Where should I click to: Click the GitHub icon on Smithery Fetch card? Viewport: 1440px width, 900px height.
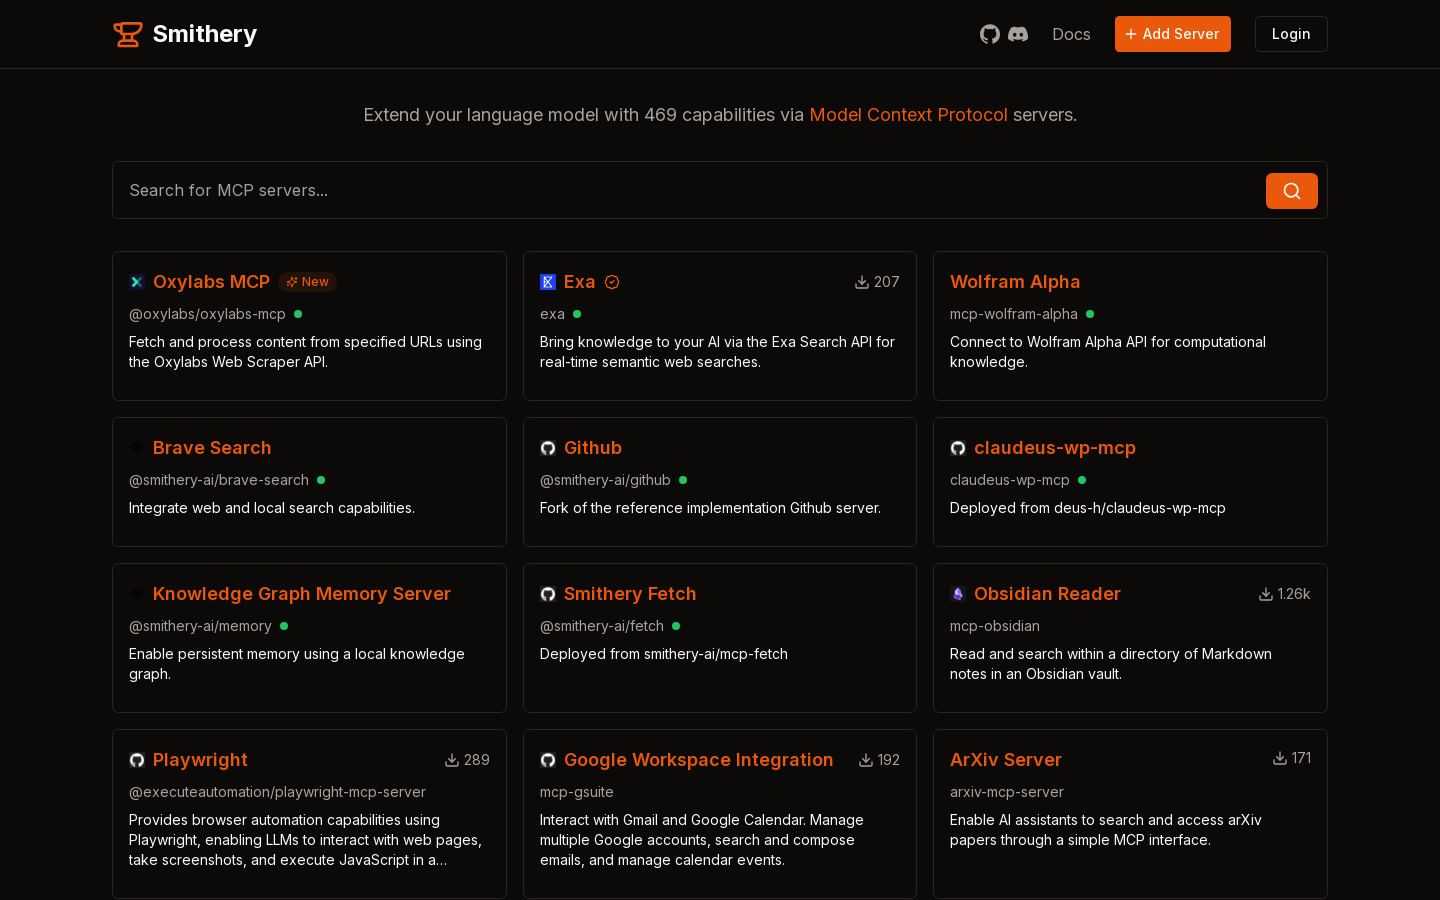pyautogui.click(x=548, y=594)
